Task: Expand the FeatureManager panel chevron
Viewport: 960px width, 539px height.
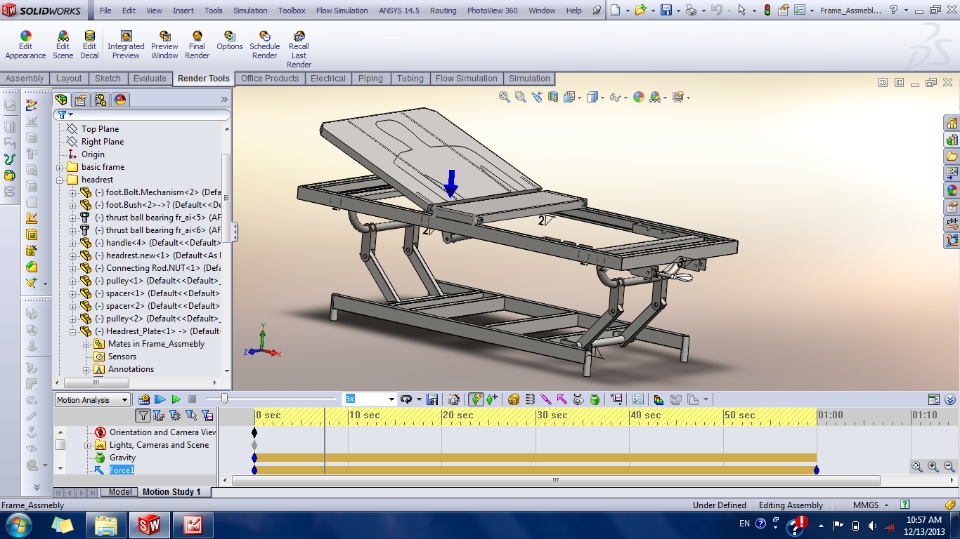Action: click(x=224, y=99)
